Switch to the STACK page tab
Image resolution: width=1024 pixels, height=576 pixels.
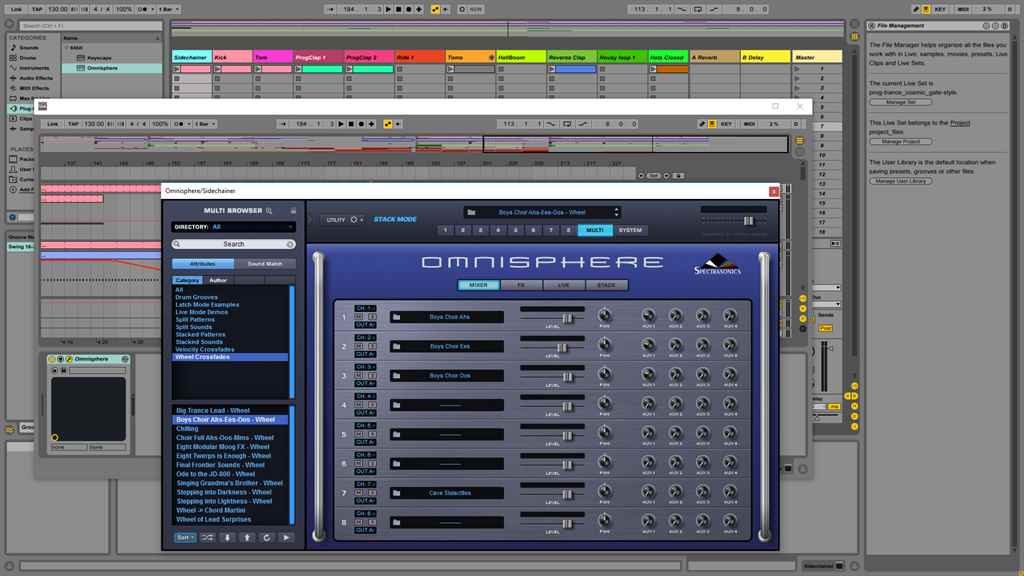(x=607, y=285)
